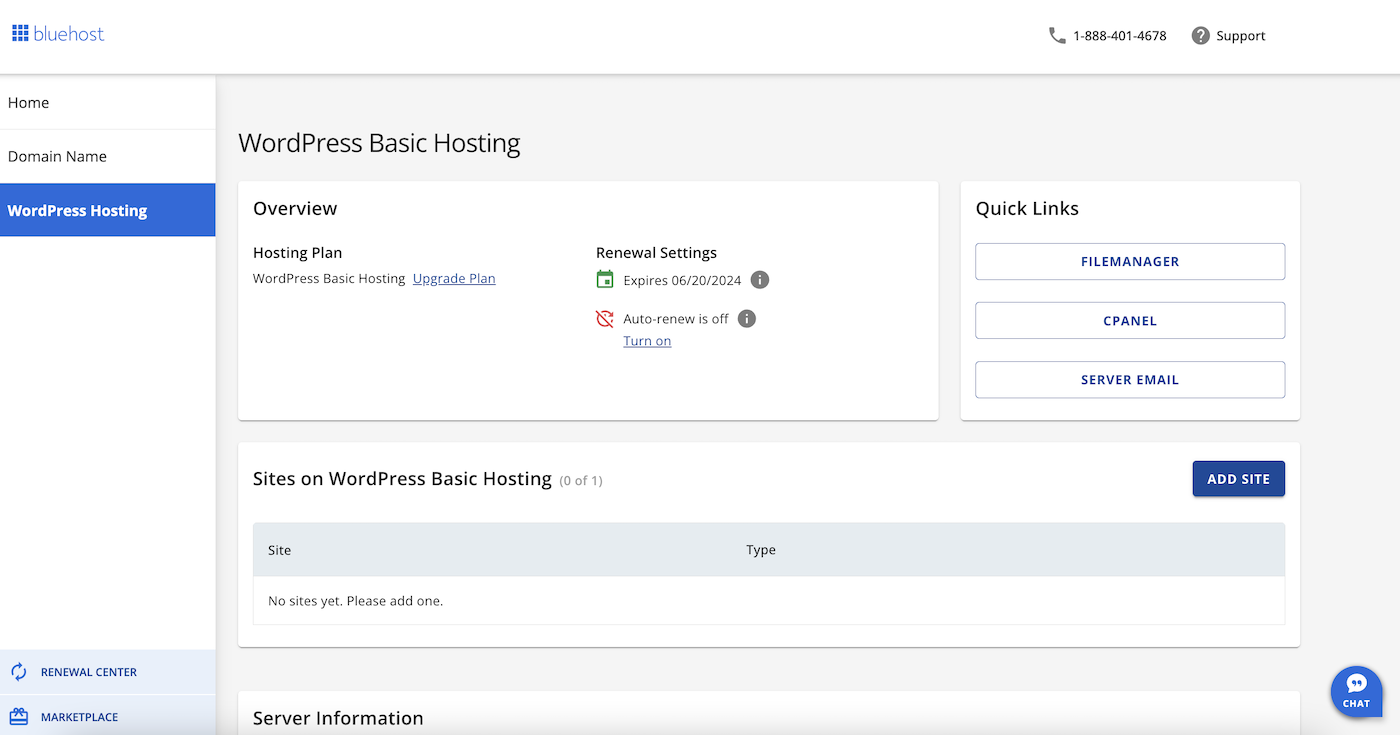The width and height of the screenshot is (1400, 735).
Task: Click the 'Expires 06/20/2024' text
Action: coord(682,280)
